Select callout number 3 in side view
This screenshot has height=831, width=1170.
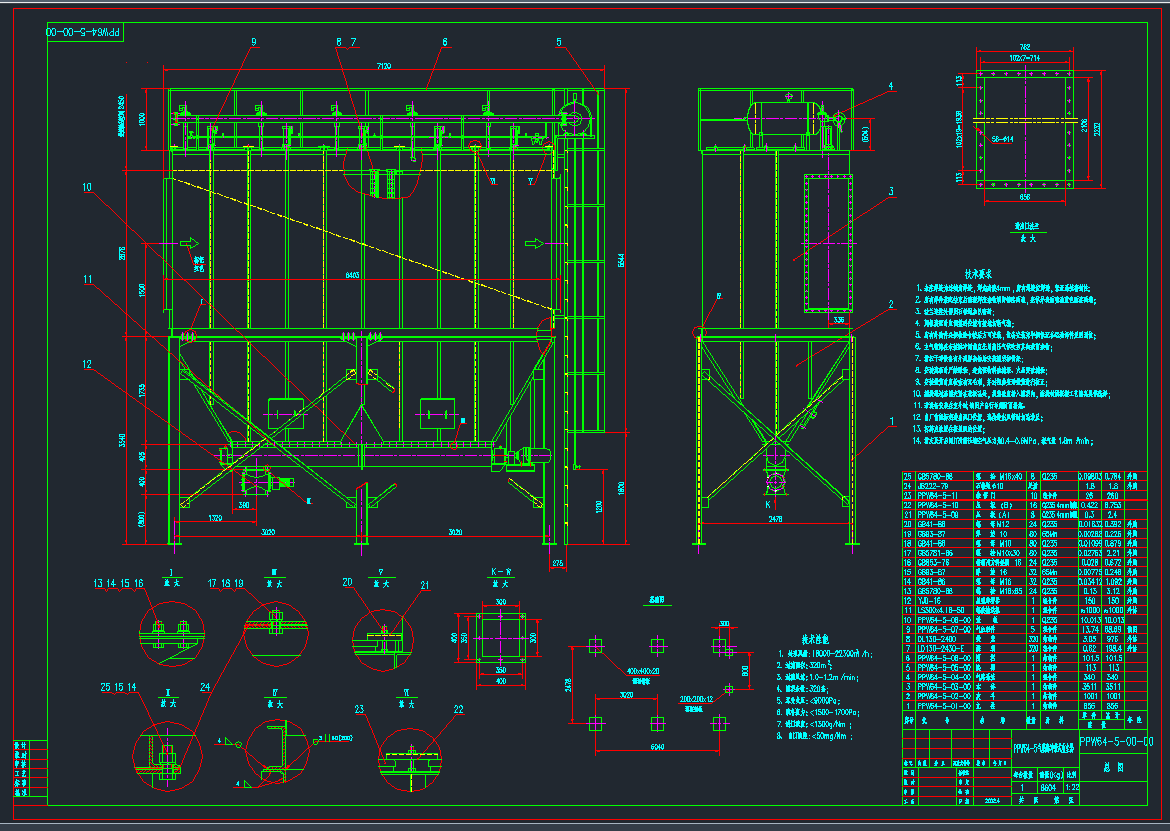[890, 191]
